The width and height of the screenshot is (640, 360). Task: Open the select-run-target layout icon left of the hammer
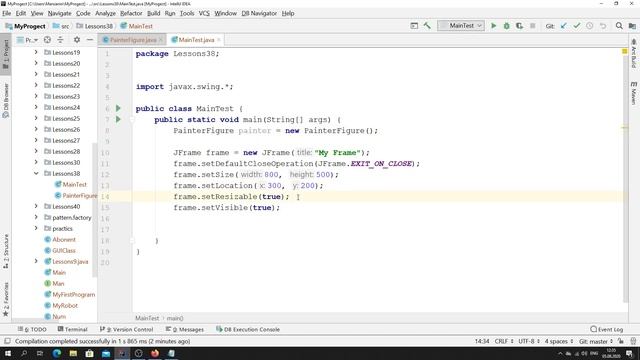tap(414, 26)
